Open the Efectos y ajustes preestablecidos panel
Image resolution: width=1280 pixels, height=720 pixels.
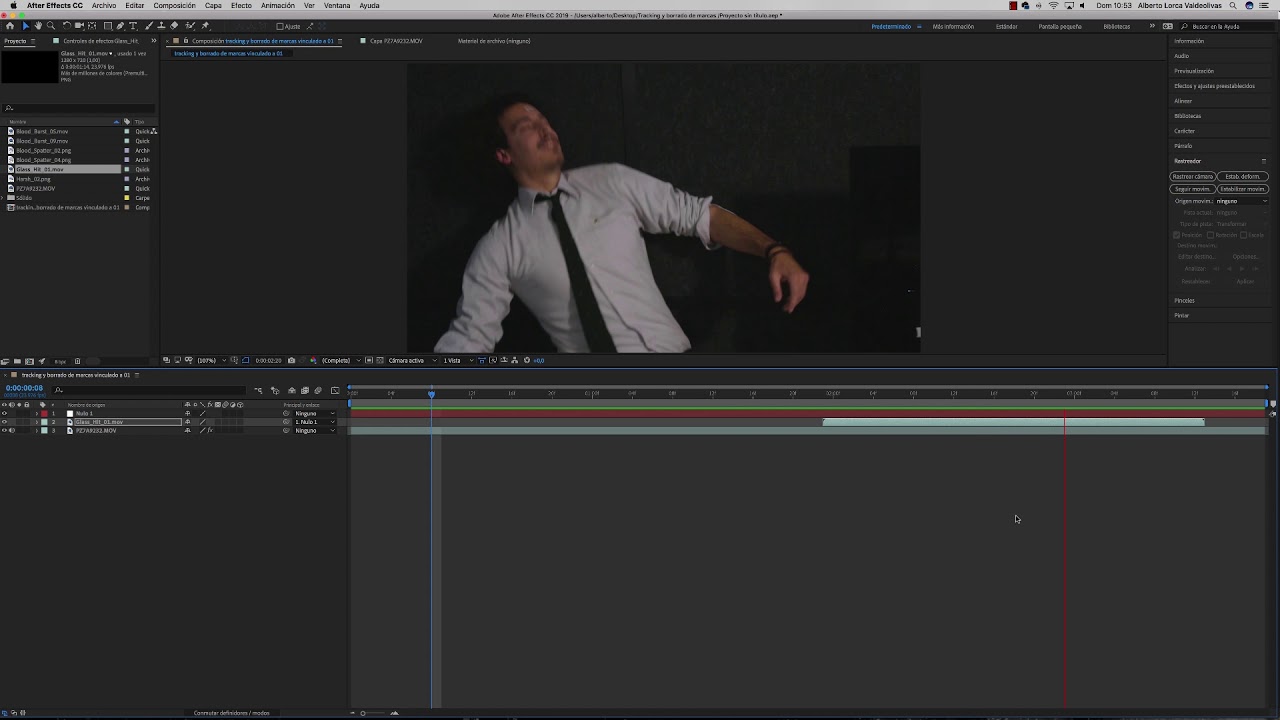(1214, 86)
